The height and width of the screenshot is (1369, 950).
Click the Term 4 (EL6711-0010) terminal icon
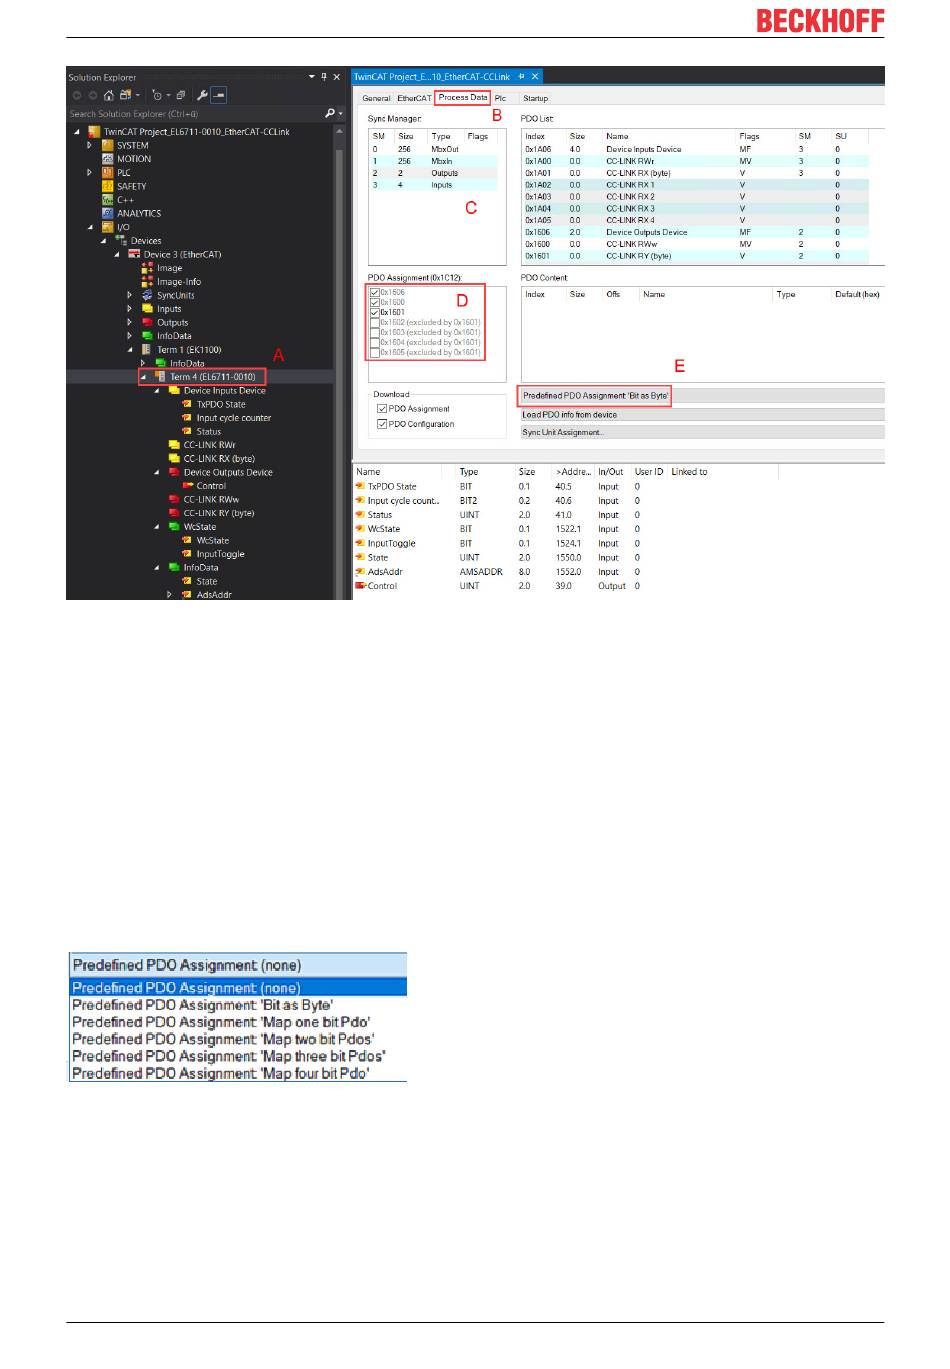pyautogui.click(x=160, y=377)
